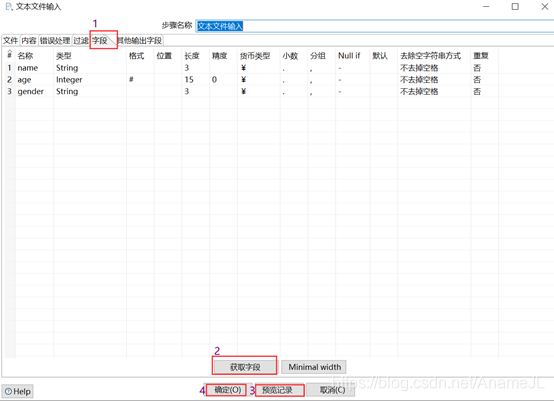Cancel with the 取消(C) button
The image size is (554, 401).
(x=332, y=390)
